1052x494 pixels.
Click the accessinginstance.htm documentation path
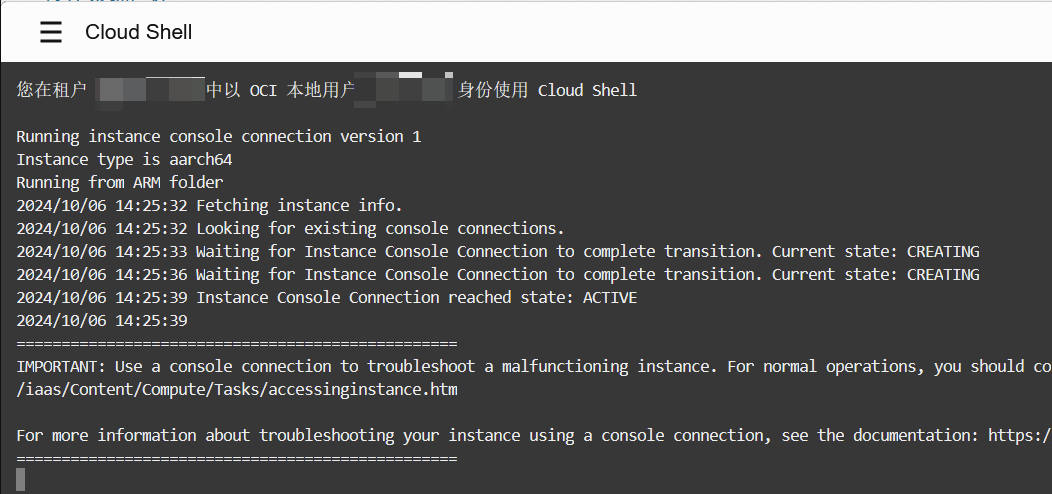coord(237,389)
